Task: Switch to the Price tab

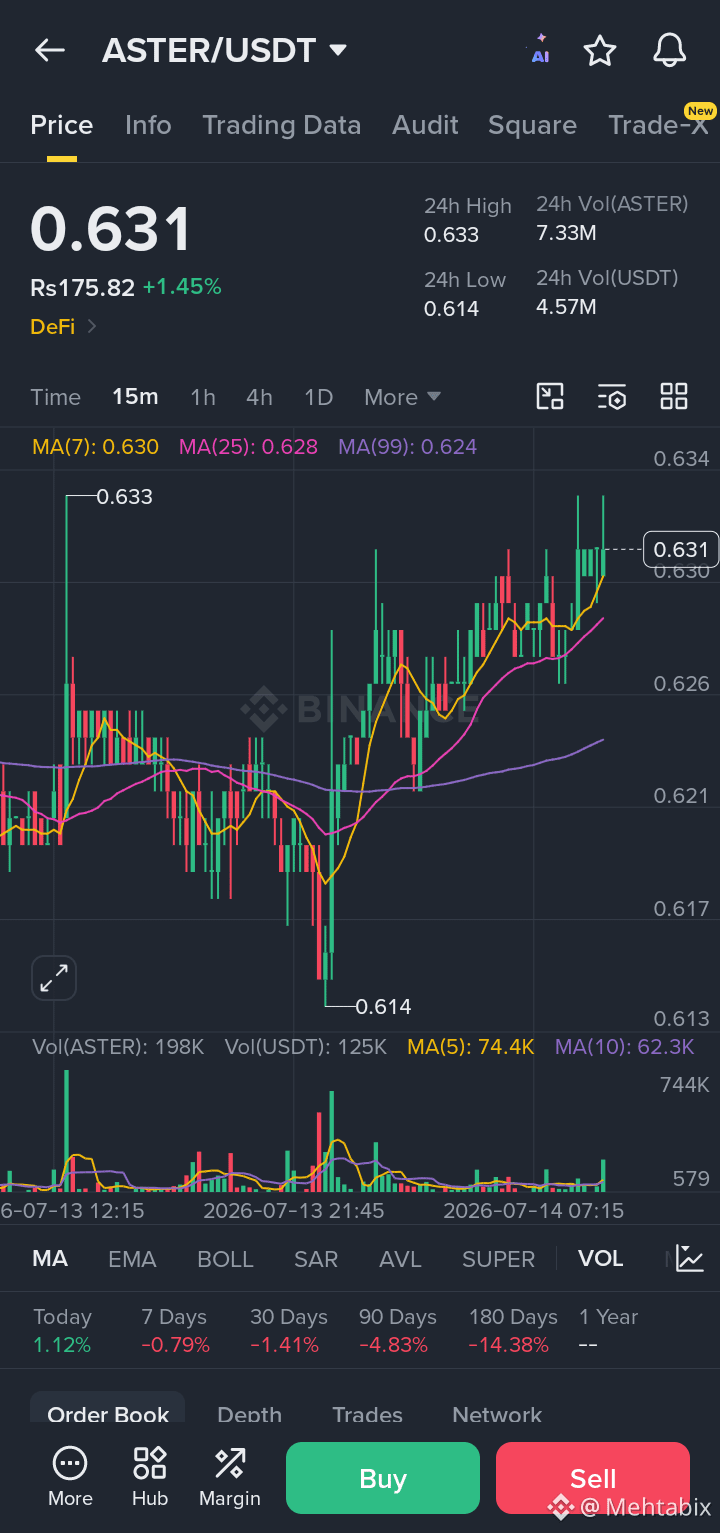Action: [x=62, y=125]
